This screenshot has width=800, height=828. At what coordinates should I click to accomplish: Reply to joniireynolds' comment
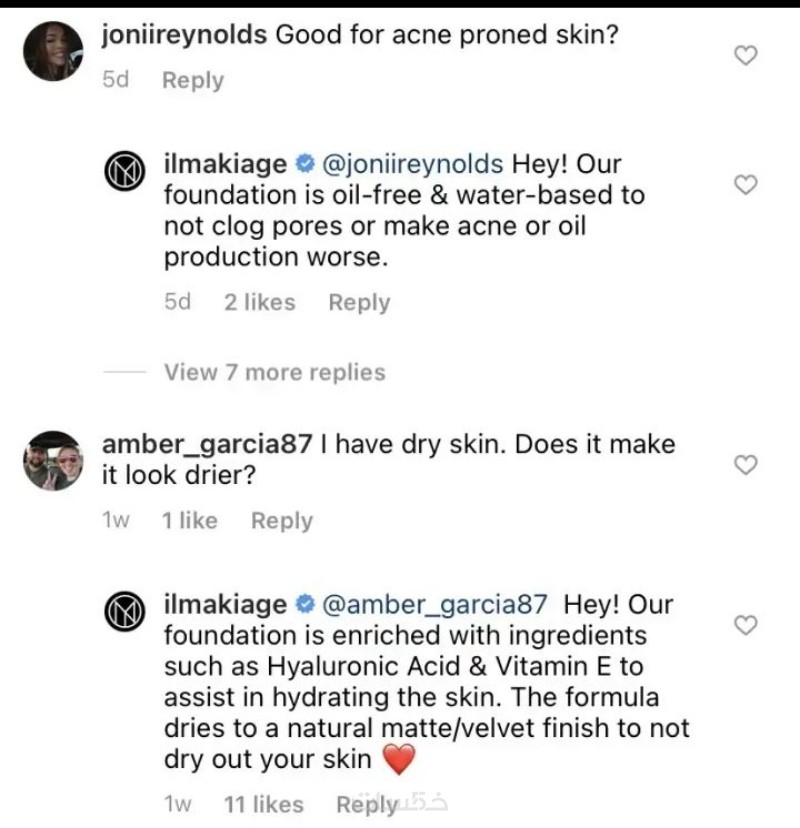[192, 81]
